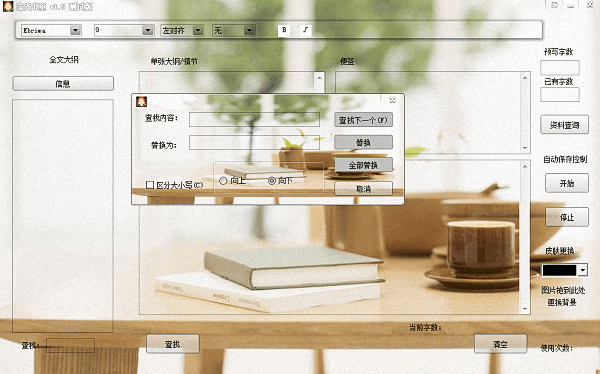This screenshot has height=374, width=600.
Task: Click the 开始 auto-save button
Action: coord(567,183)
